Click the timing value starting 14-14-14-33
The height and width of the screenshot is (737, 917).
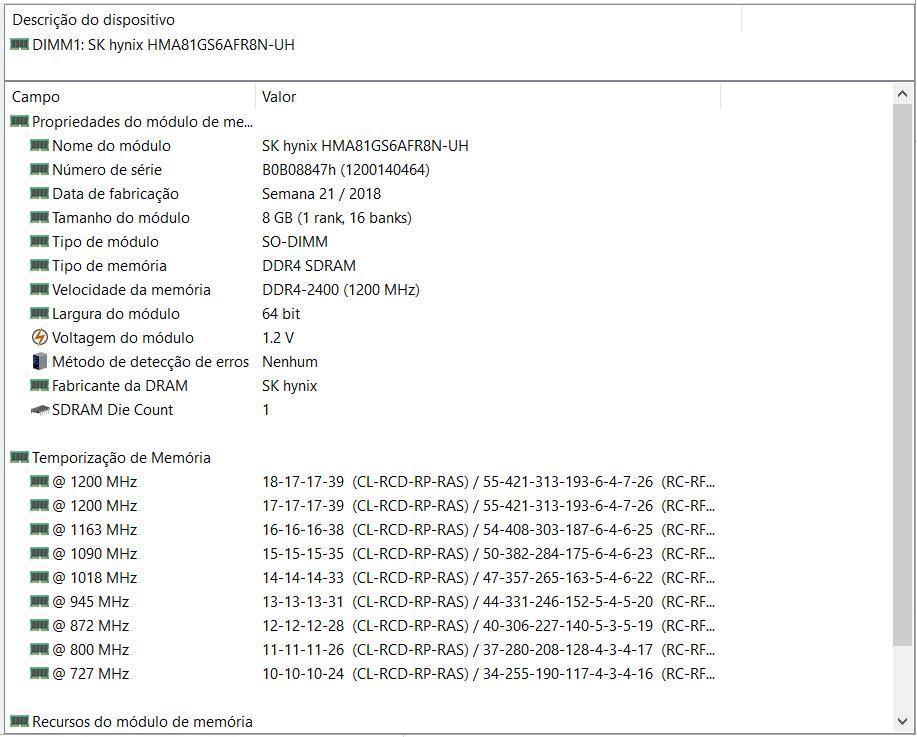point(488,577)
